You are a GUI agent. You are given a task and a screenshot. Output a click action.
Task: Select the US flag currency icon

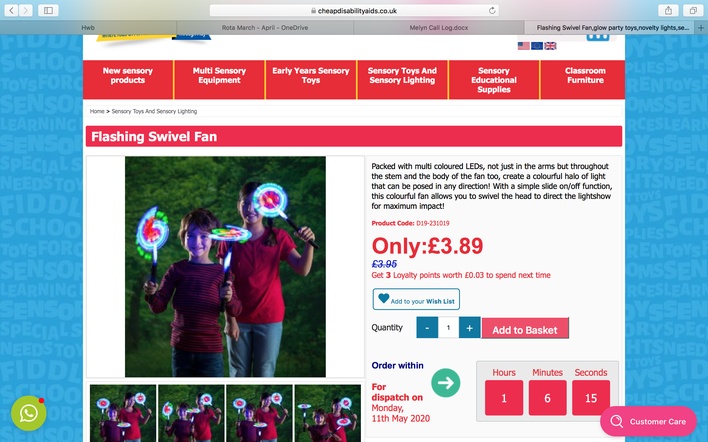pyautogui.click(x=523, y=46)
